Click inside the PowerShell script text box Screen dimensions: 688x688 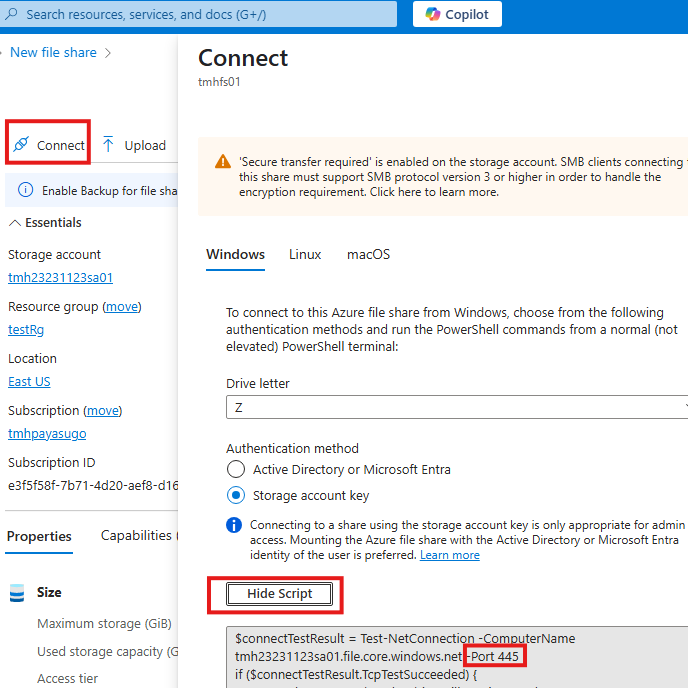coord(457,657)
